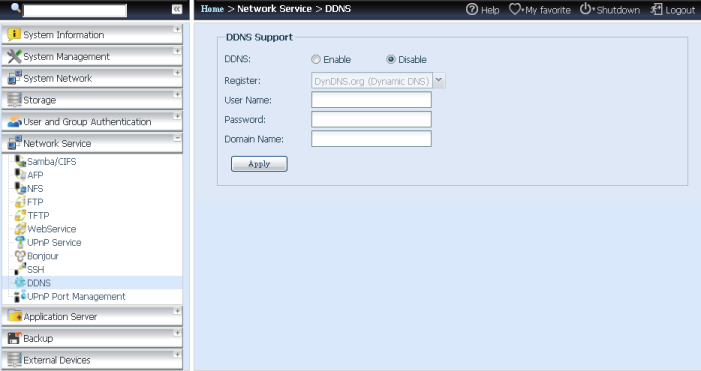Click the Logout icon
This screenshot has width=701, height=371.
click(656, 9)
